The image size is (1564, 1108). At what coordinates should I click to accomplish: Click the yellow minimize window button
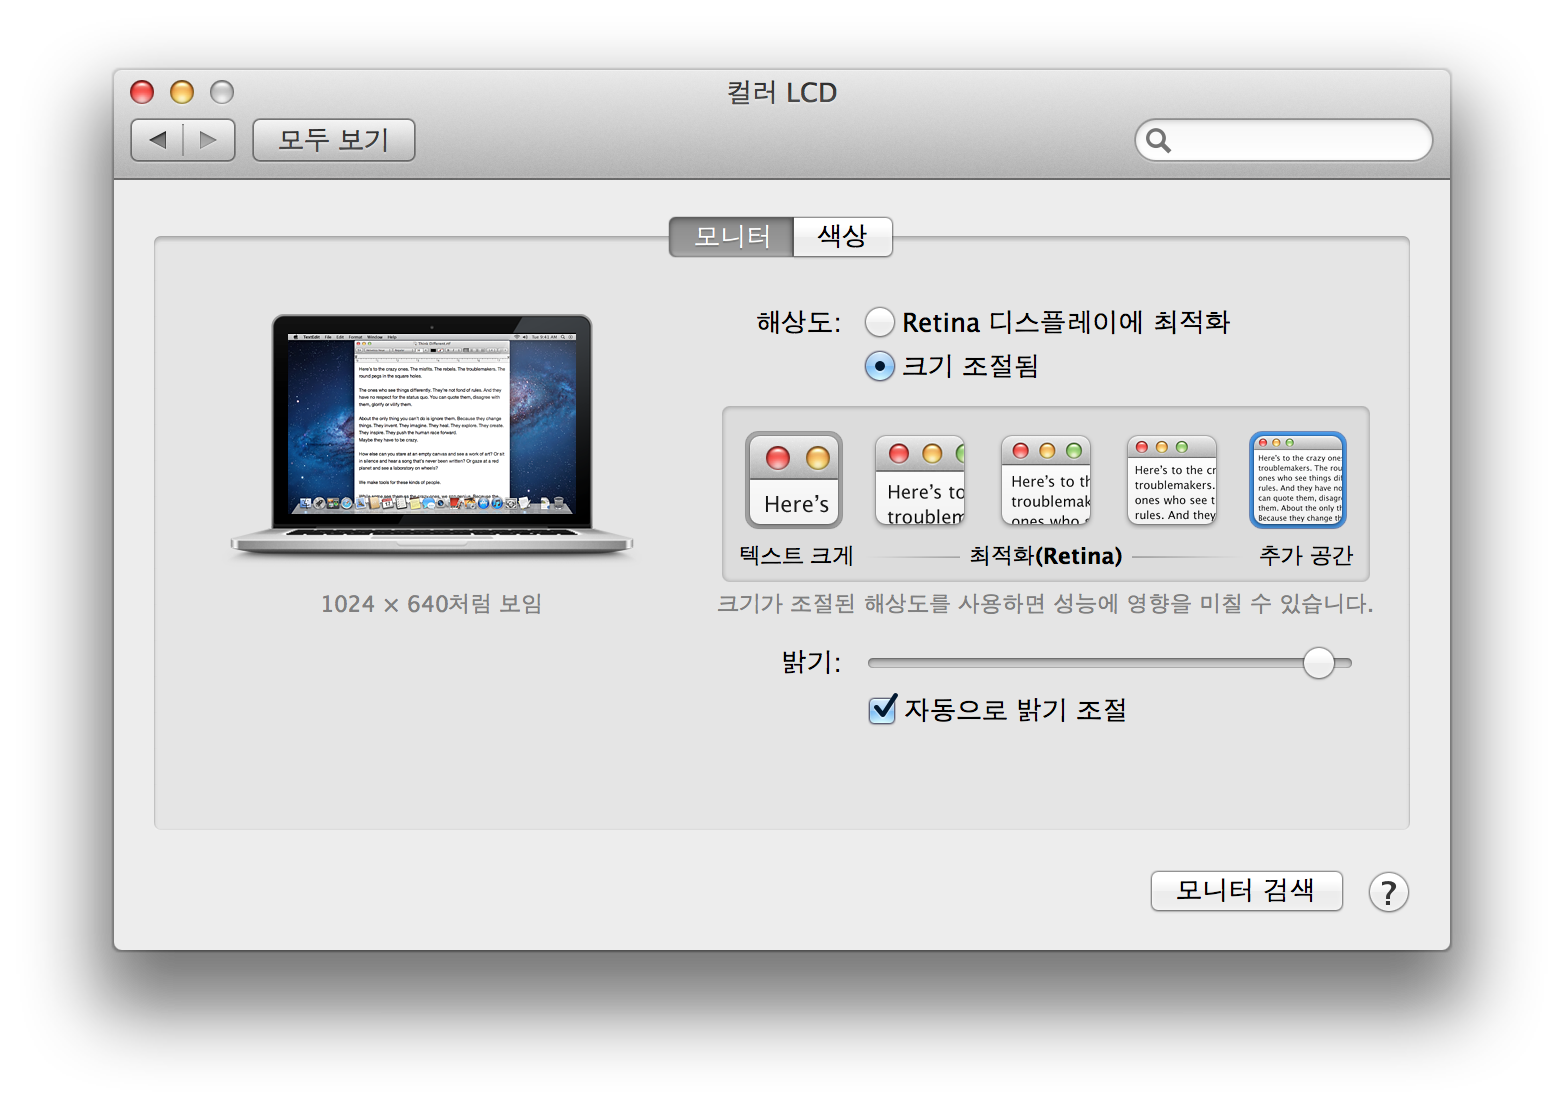tap(182, 92)
